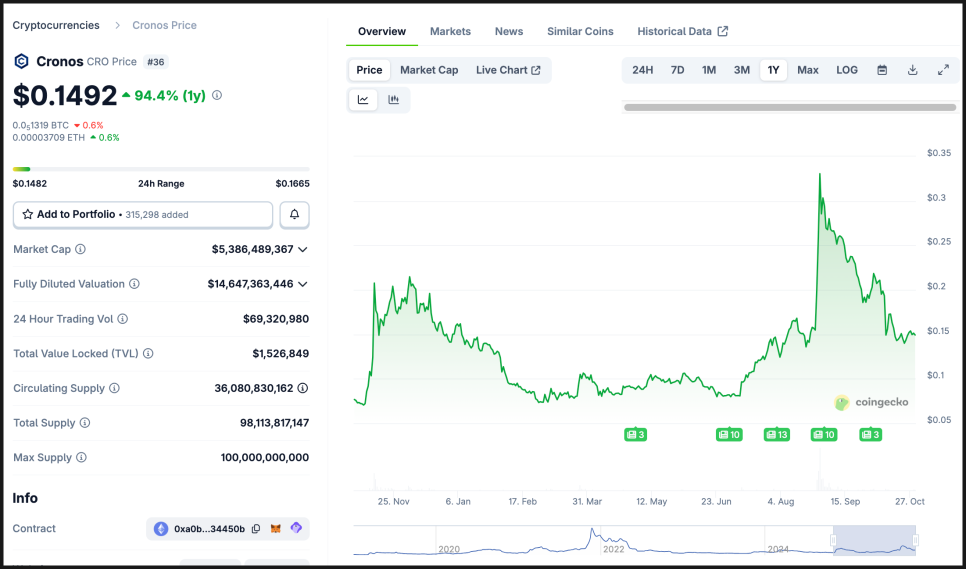This screenshot has height=569, width=966.
Task: Select the line chart view
Action: pyautogui.click(x=363, y=99)
